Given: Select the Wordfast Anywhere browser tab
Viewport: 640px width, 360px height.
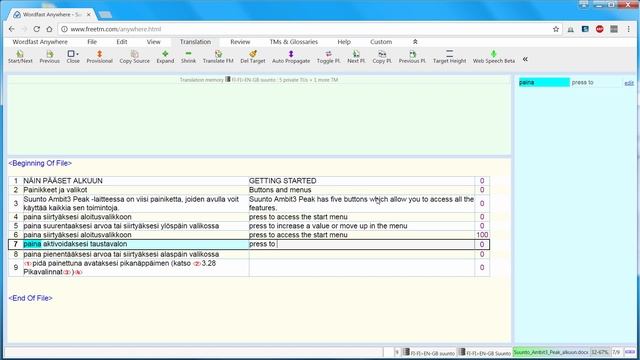Looking at the screenshot, I should coord(52,14).
